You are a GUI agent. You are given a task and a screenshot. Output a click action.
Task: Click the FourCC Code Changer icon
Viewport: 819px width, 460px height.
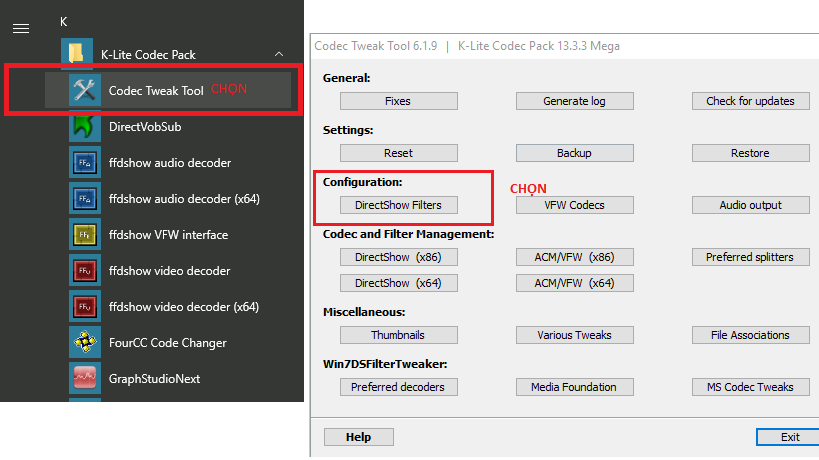(x=85, y=343)
